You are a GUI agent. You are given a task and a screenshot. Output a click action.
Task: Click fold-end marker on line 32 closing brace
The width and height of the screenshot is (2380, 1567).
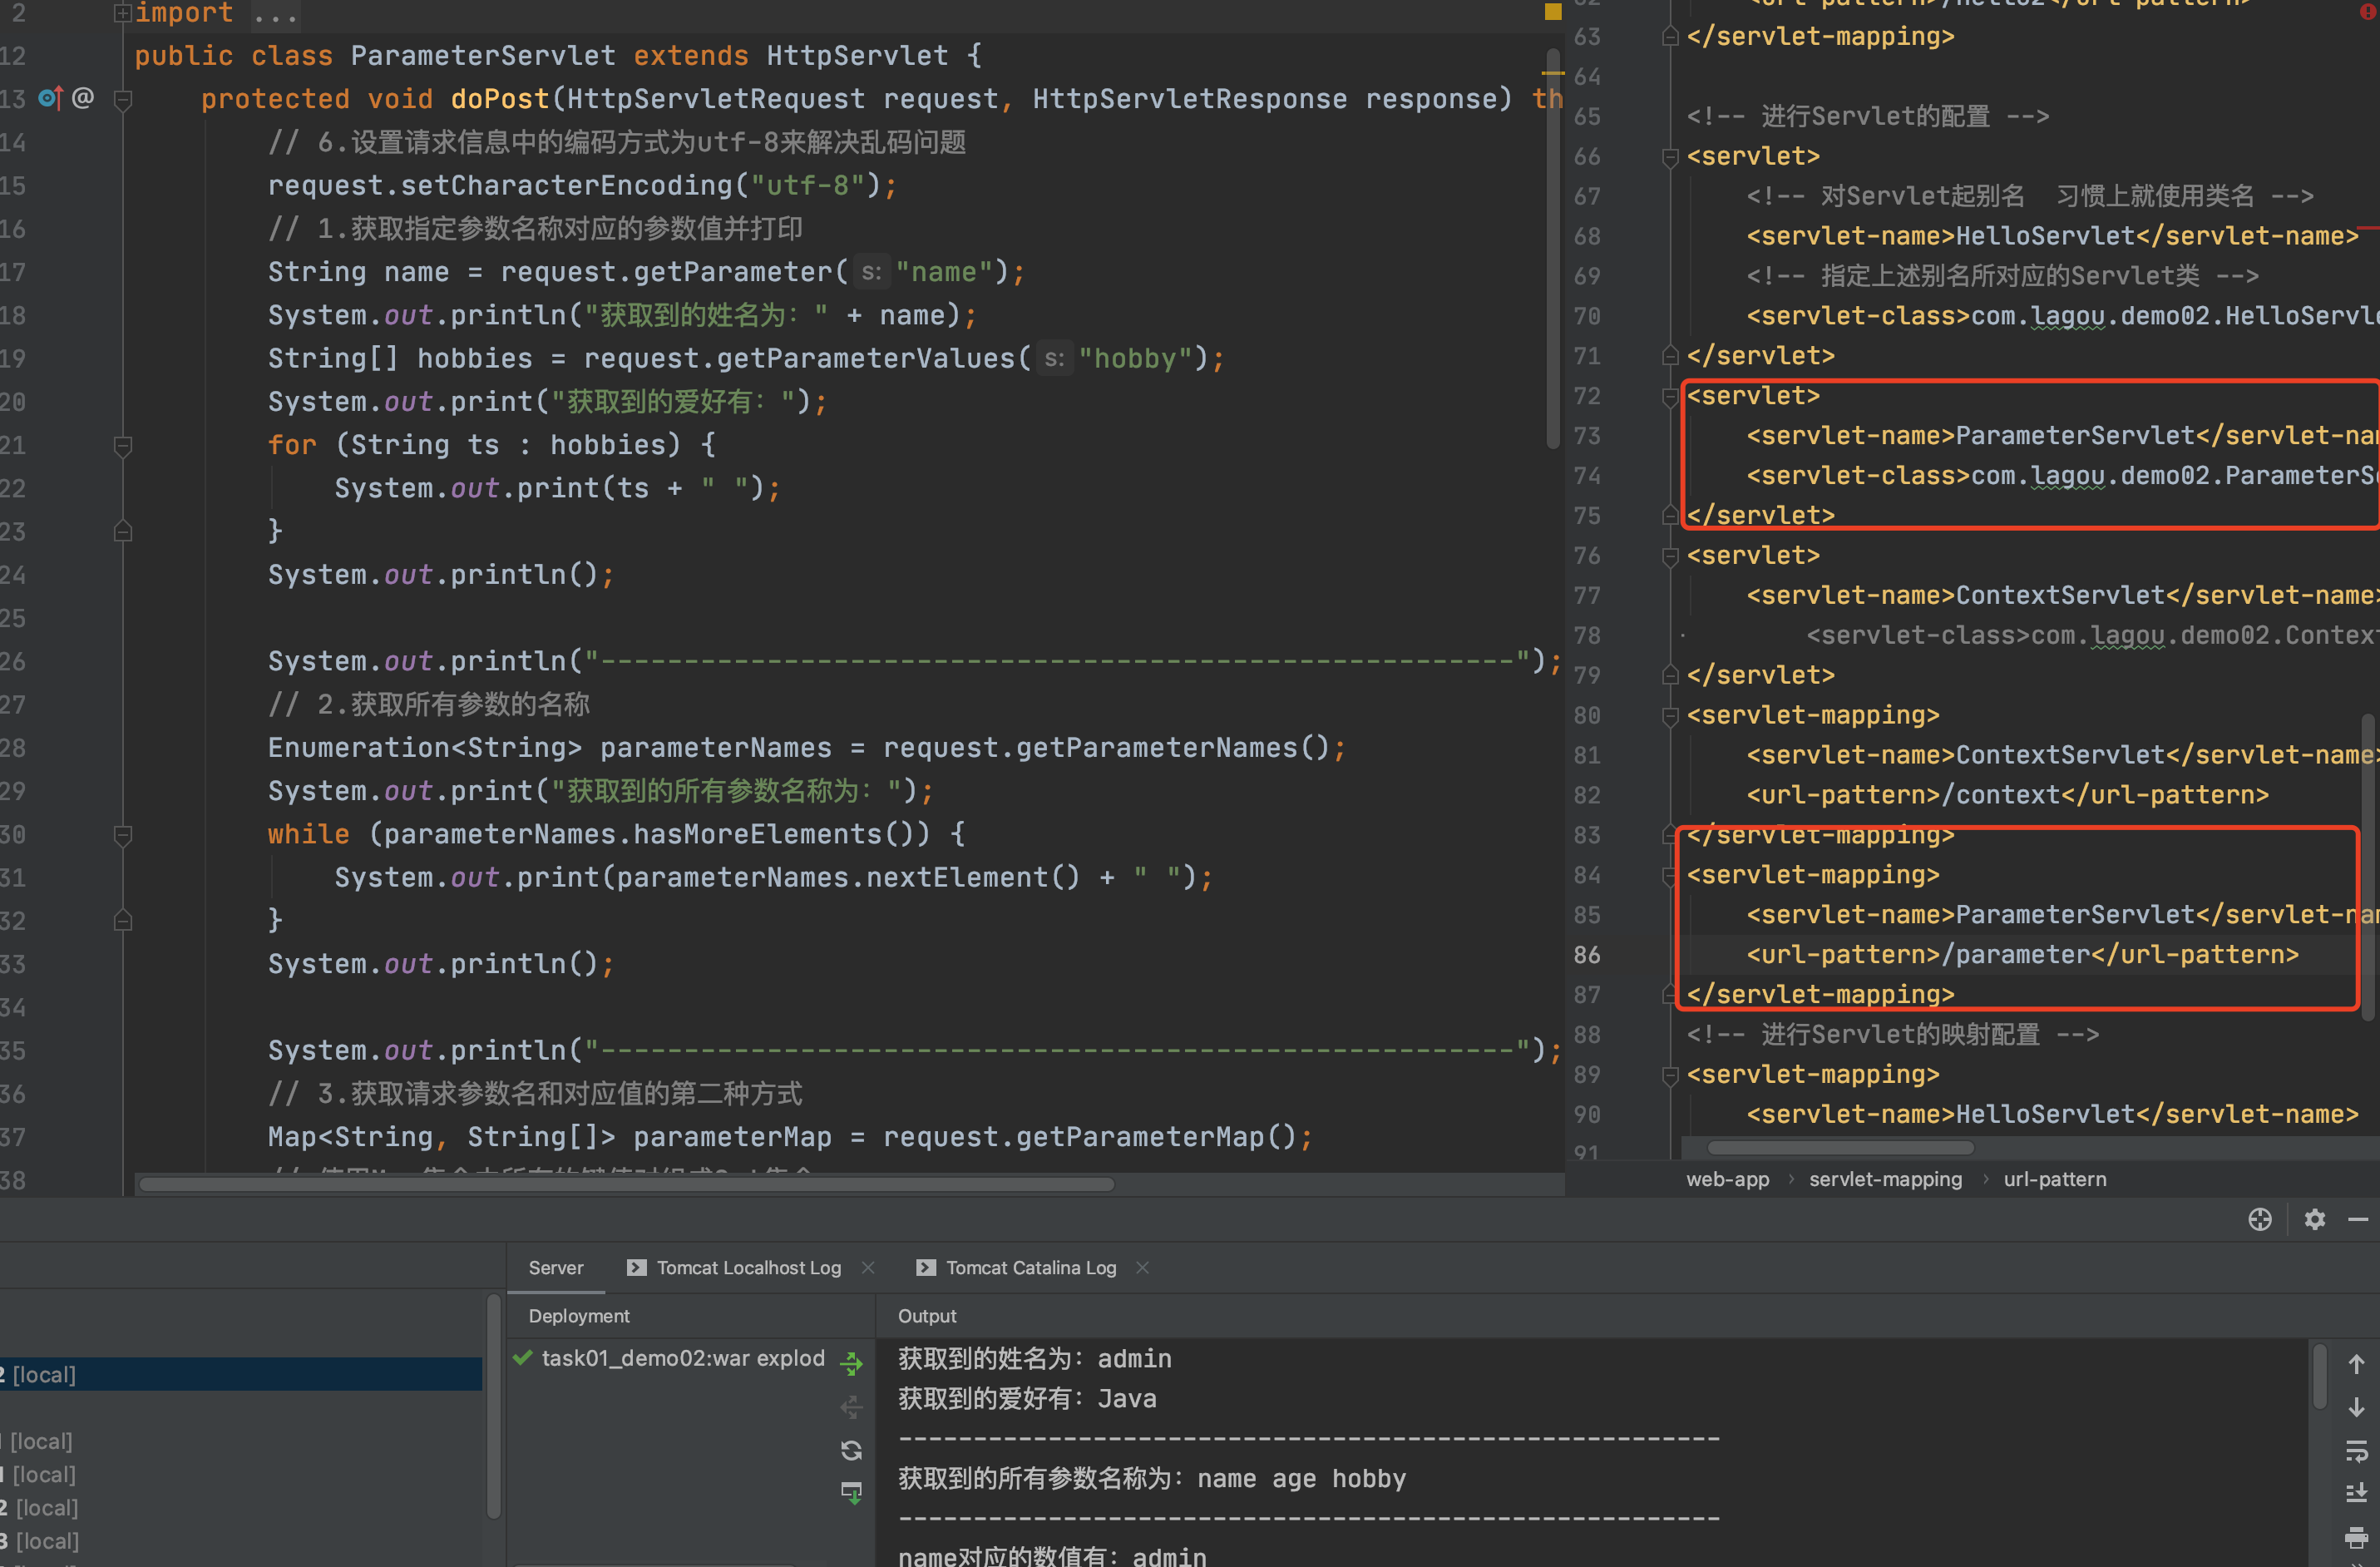pyautogui.click(x=123, y=920)
